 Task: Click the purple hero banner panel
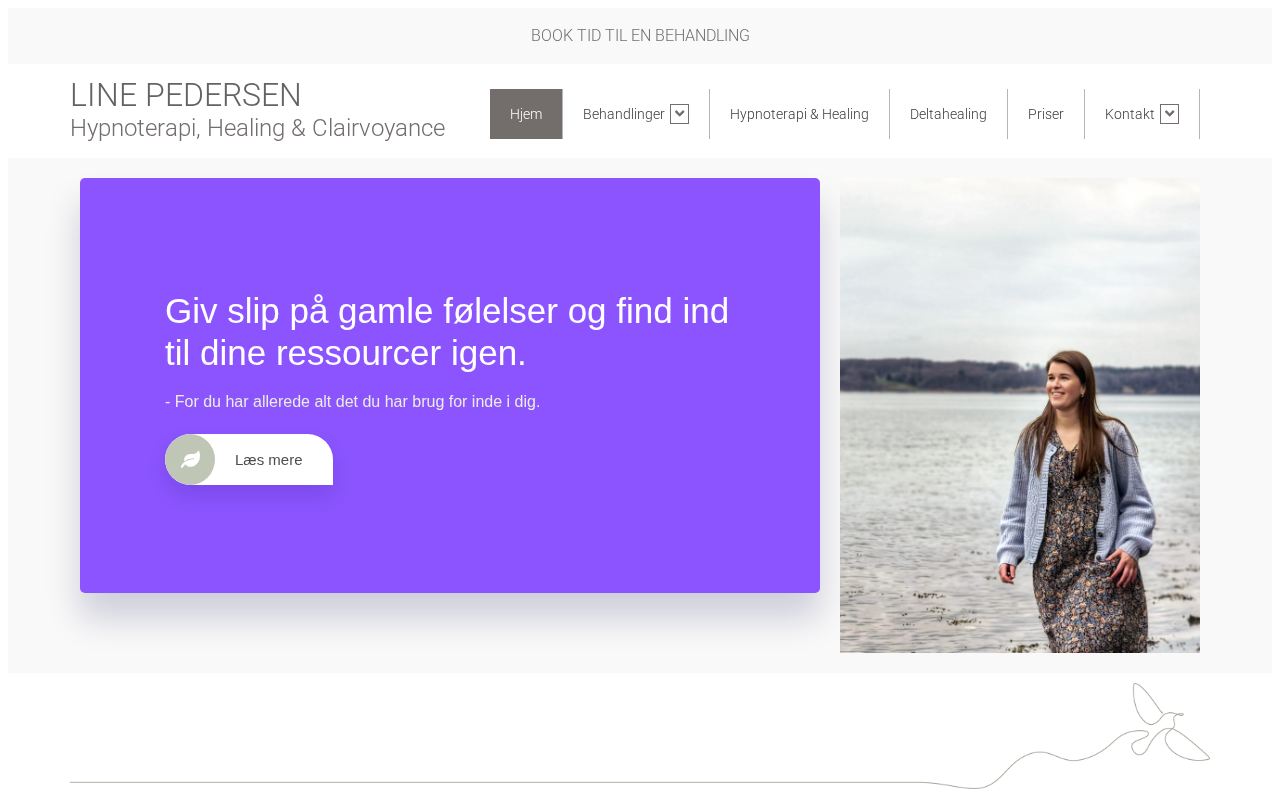(450, 385)
